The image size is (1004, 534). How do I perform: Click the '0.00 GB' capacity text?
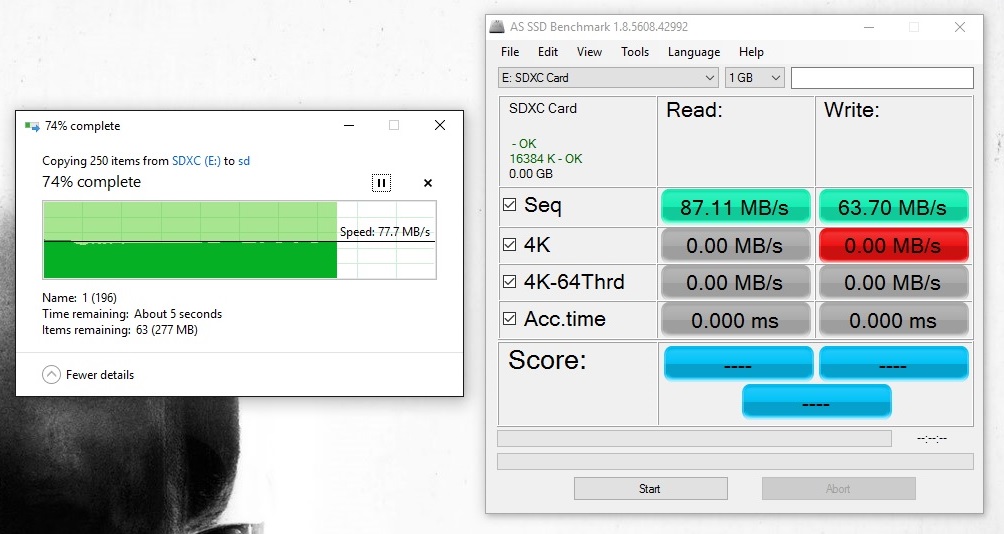(531, 174)
